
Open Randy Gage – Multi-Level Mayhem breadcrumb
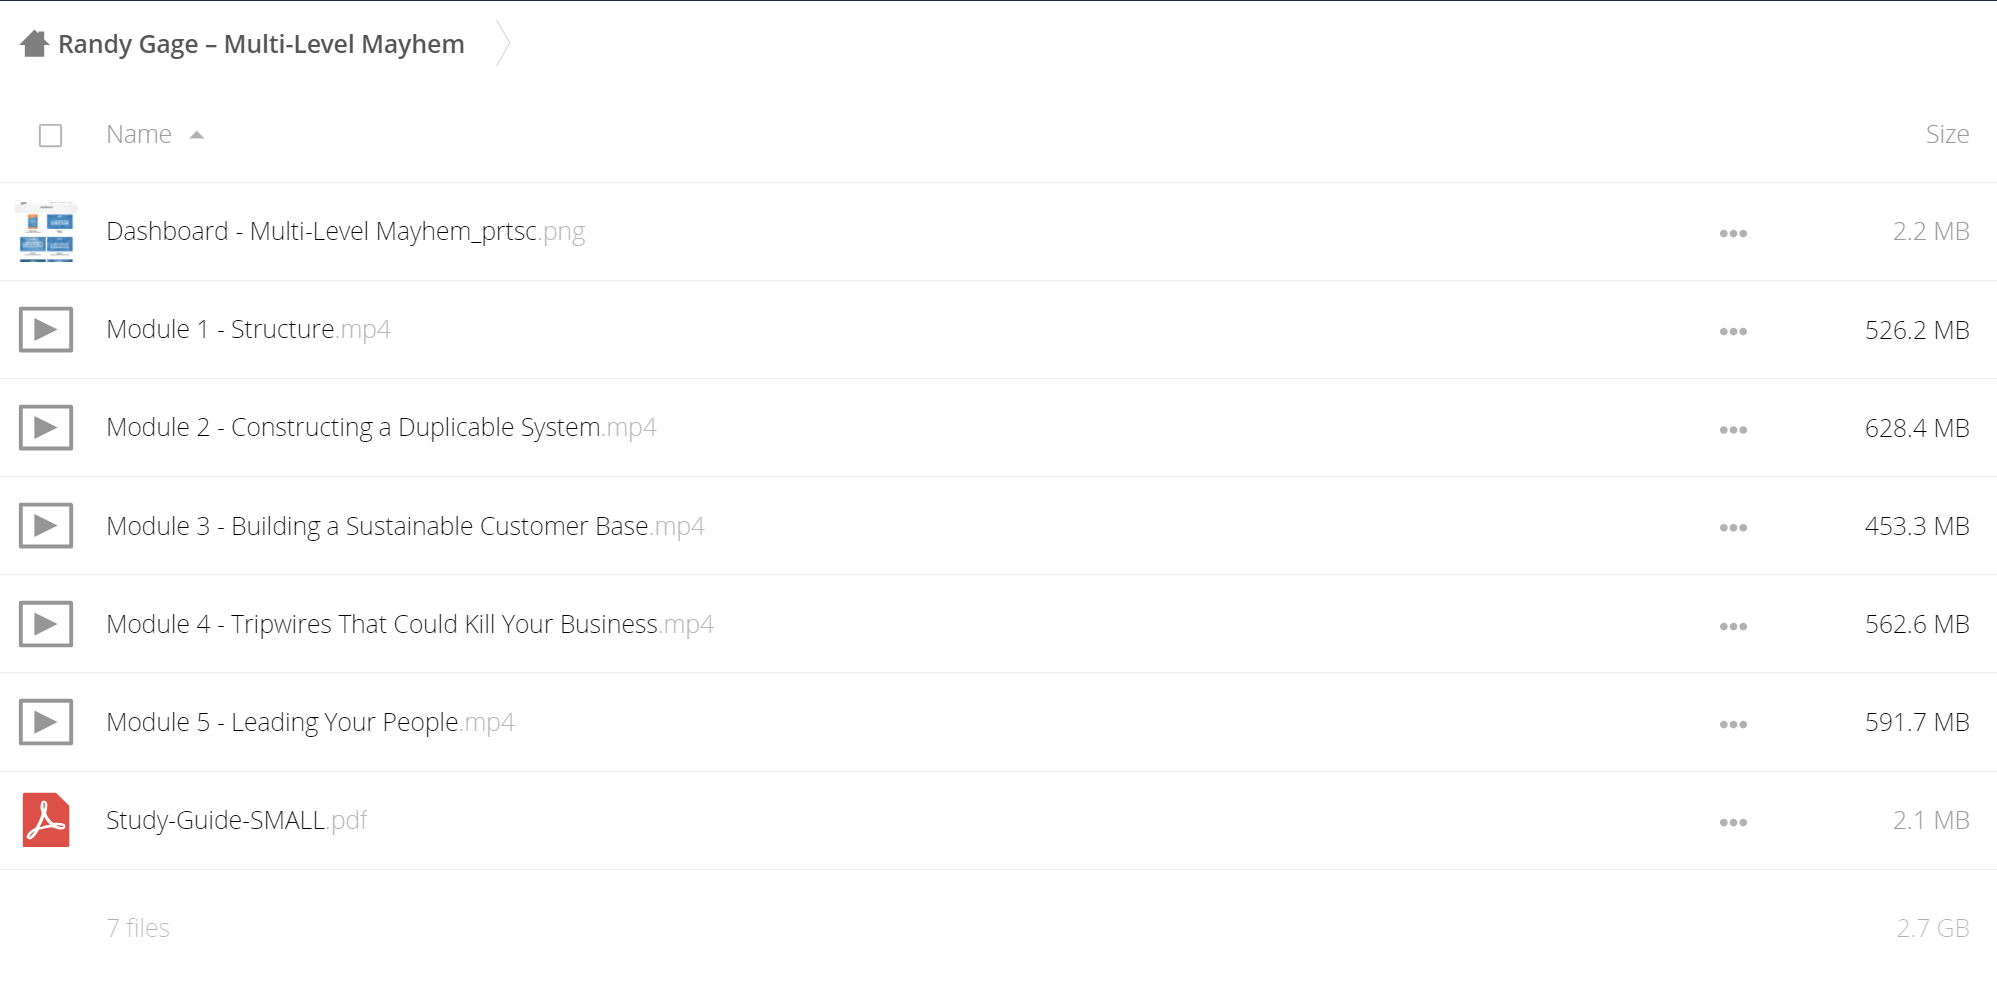(261, 44)
